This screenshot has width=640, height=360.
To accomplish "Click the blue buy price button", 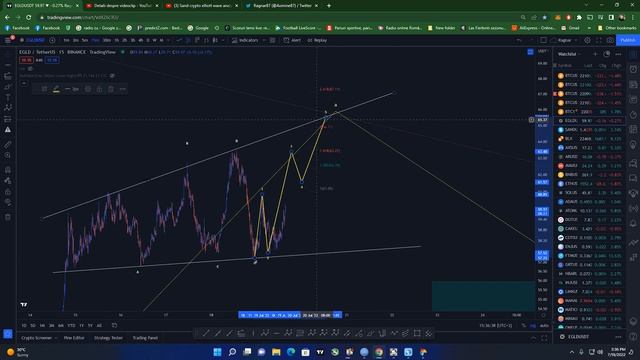I will [x=52, y=60].
